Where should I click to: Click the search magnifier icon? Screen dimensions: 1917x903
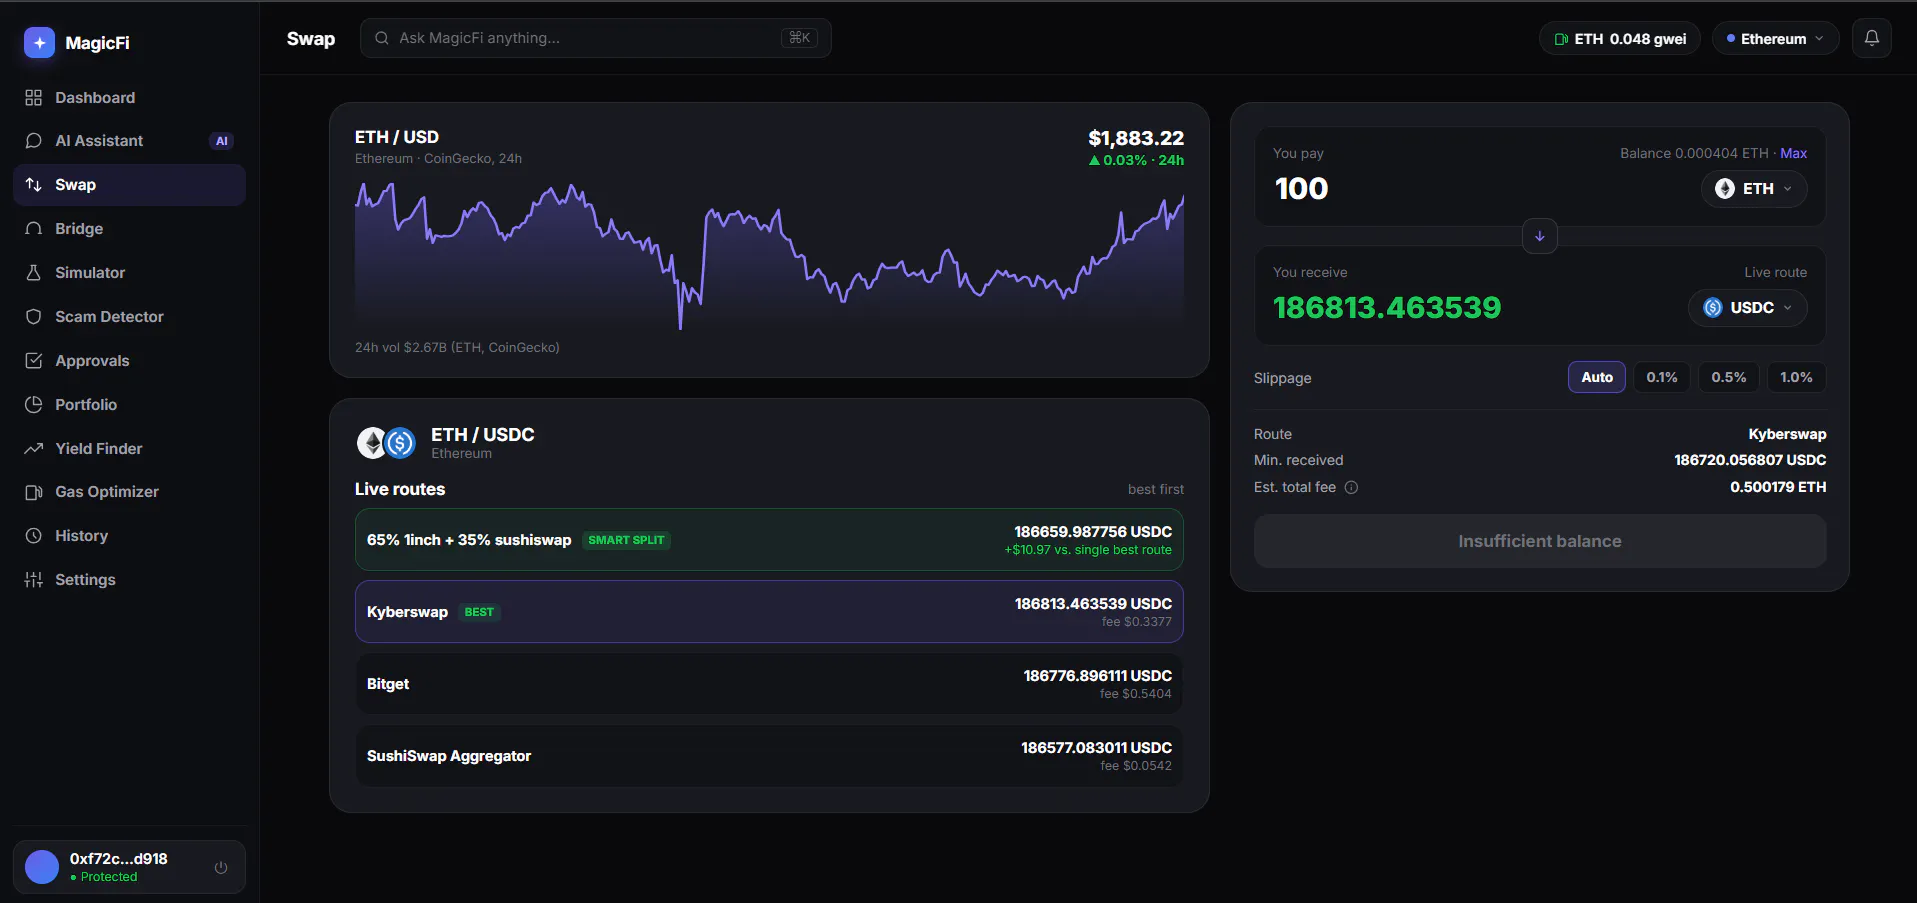pos(382,38)
